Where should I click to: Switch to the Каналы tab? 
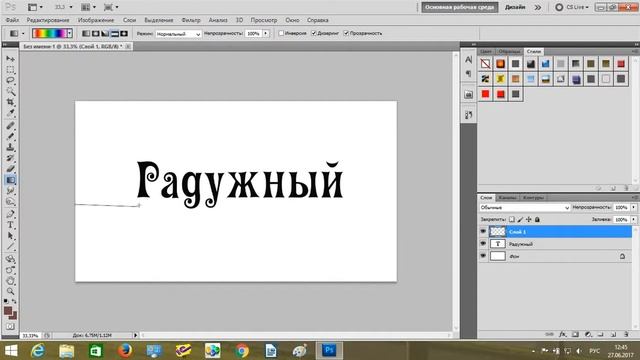(x=507, y=198)
